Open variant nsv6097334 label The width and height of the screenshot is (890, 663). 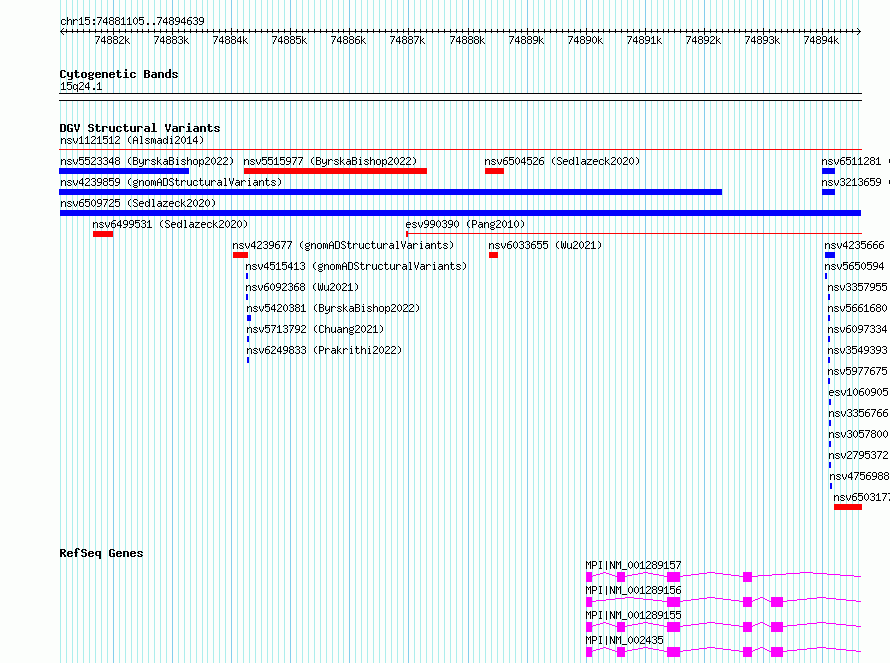pyautogui.click(x=857, y=329)
